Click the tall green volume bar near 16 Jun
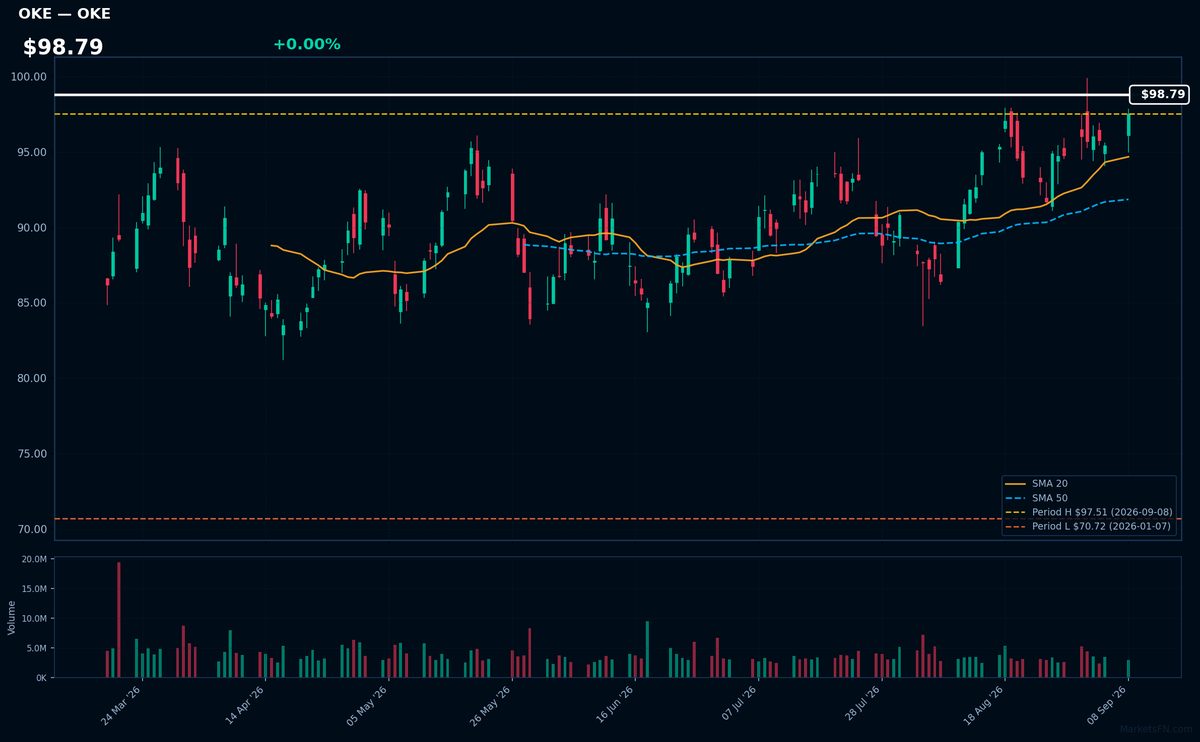The image size is (1200, 742). click(x=647, y=649)
